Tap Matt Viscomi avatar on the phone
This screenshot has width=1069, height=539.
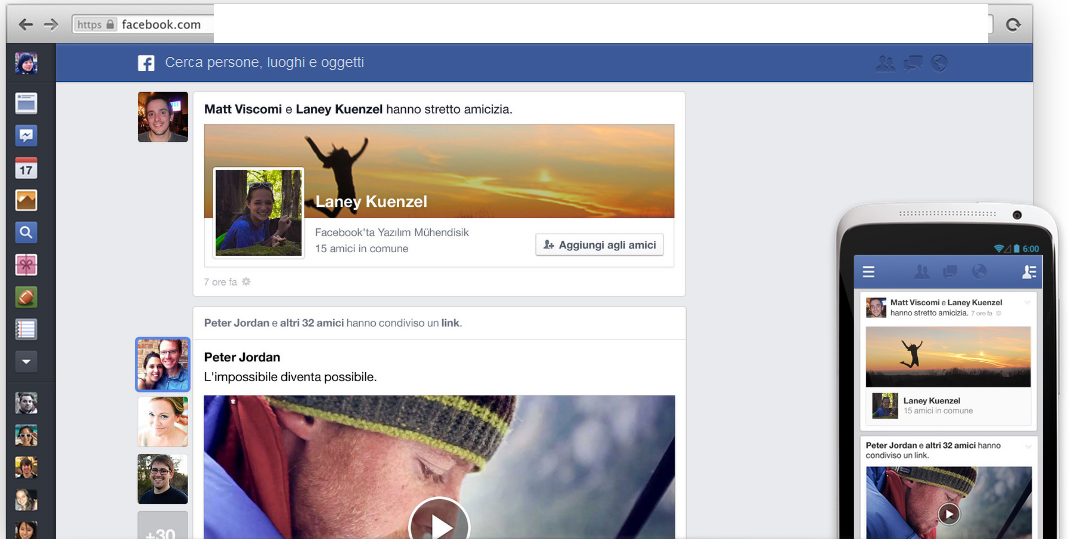coord(876,307)
